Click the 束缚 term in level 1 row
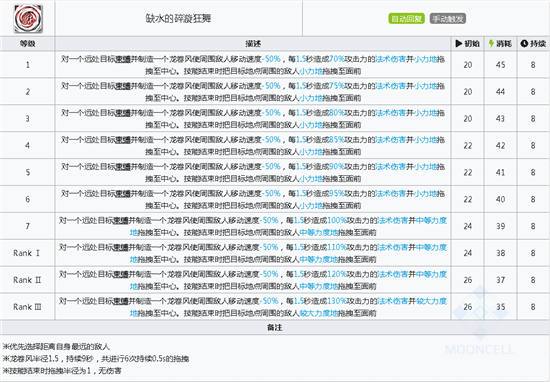 (x=123, y=59)
